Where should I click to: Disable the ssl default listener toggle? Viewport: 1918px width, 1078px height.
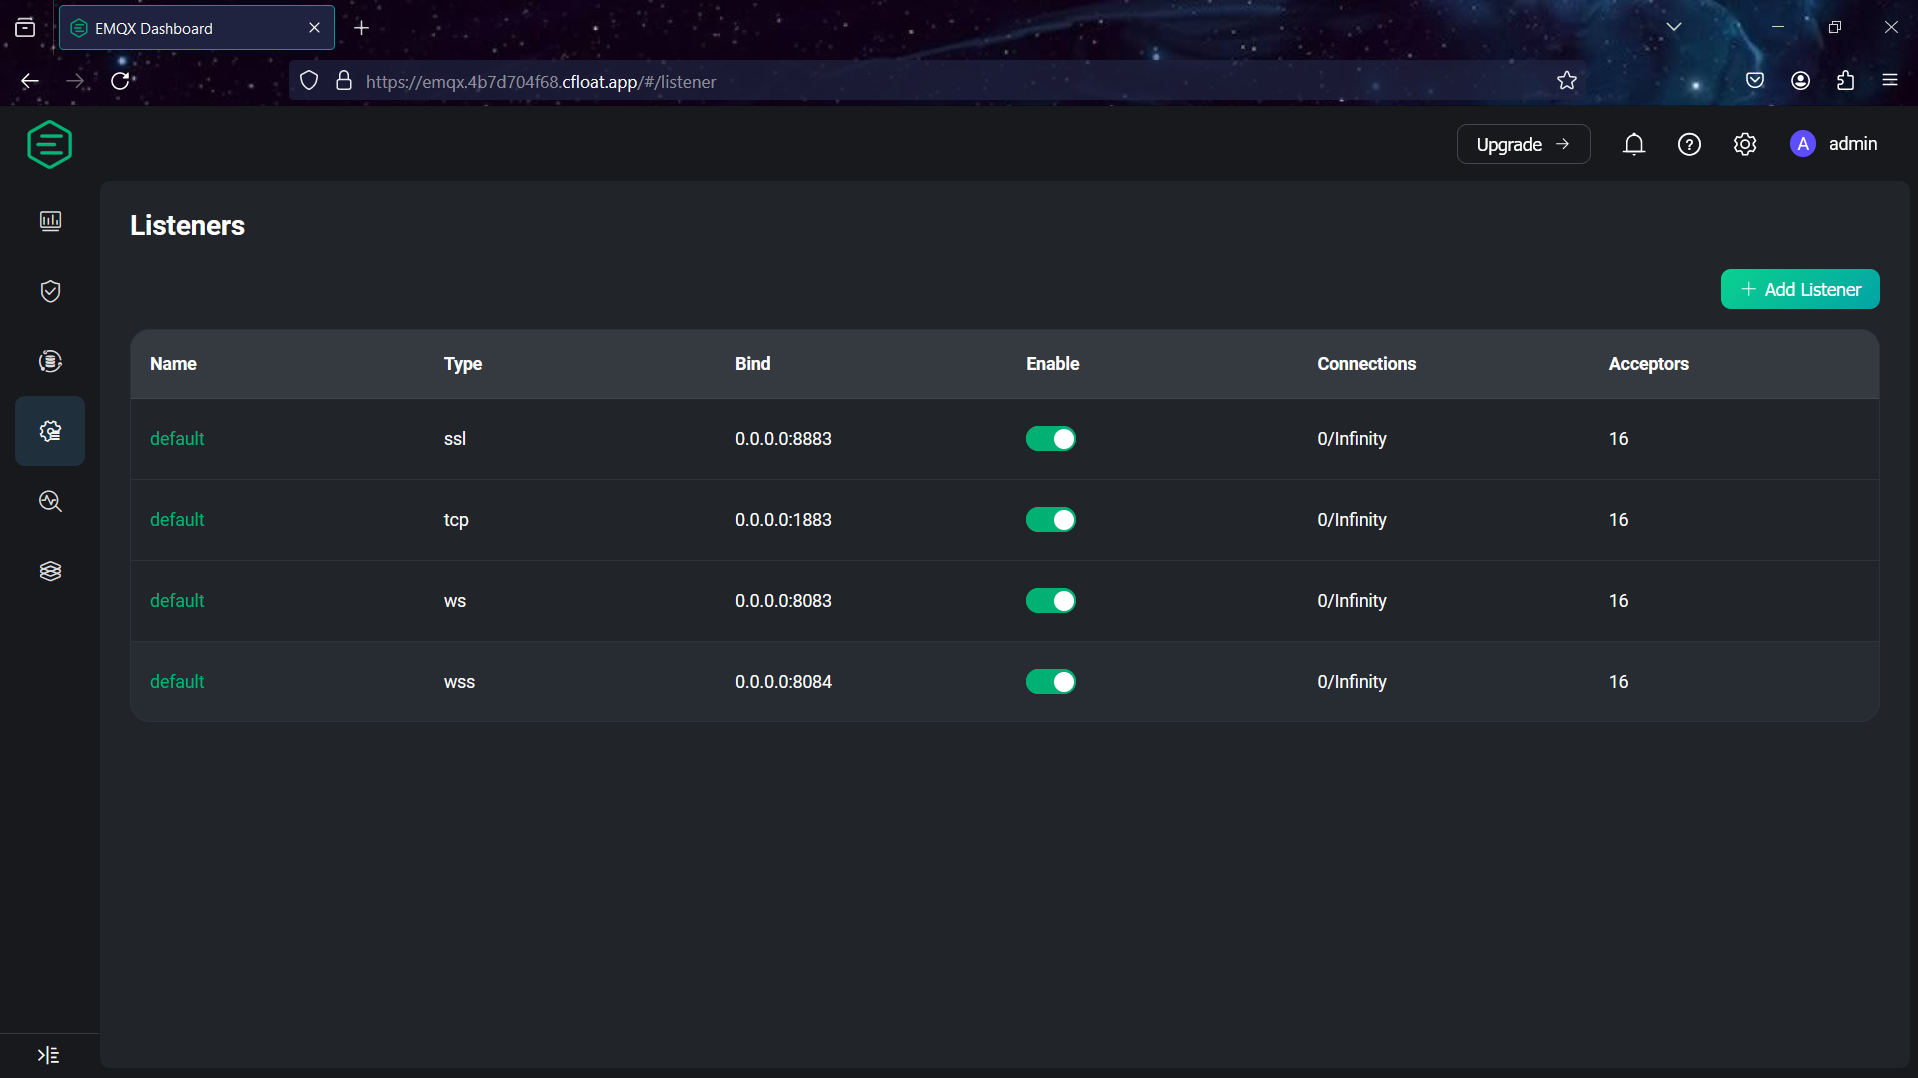(x=1050, y=439)
